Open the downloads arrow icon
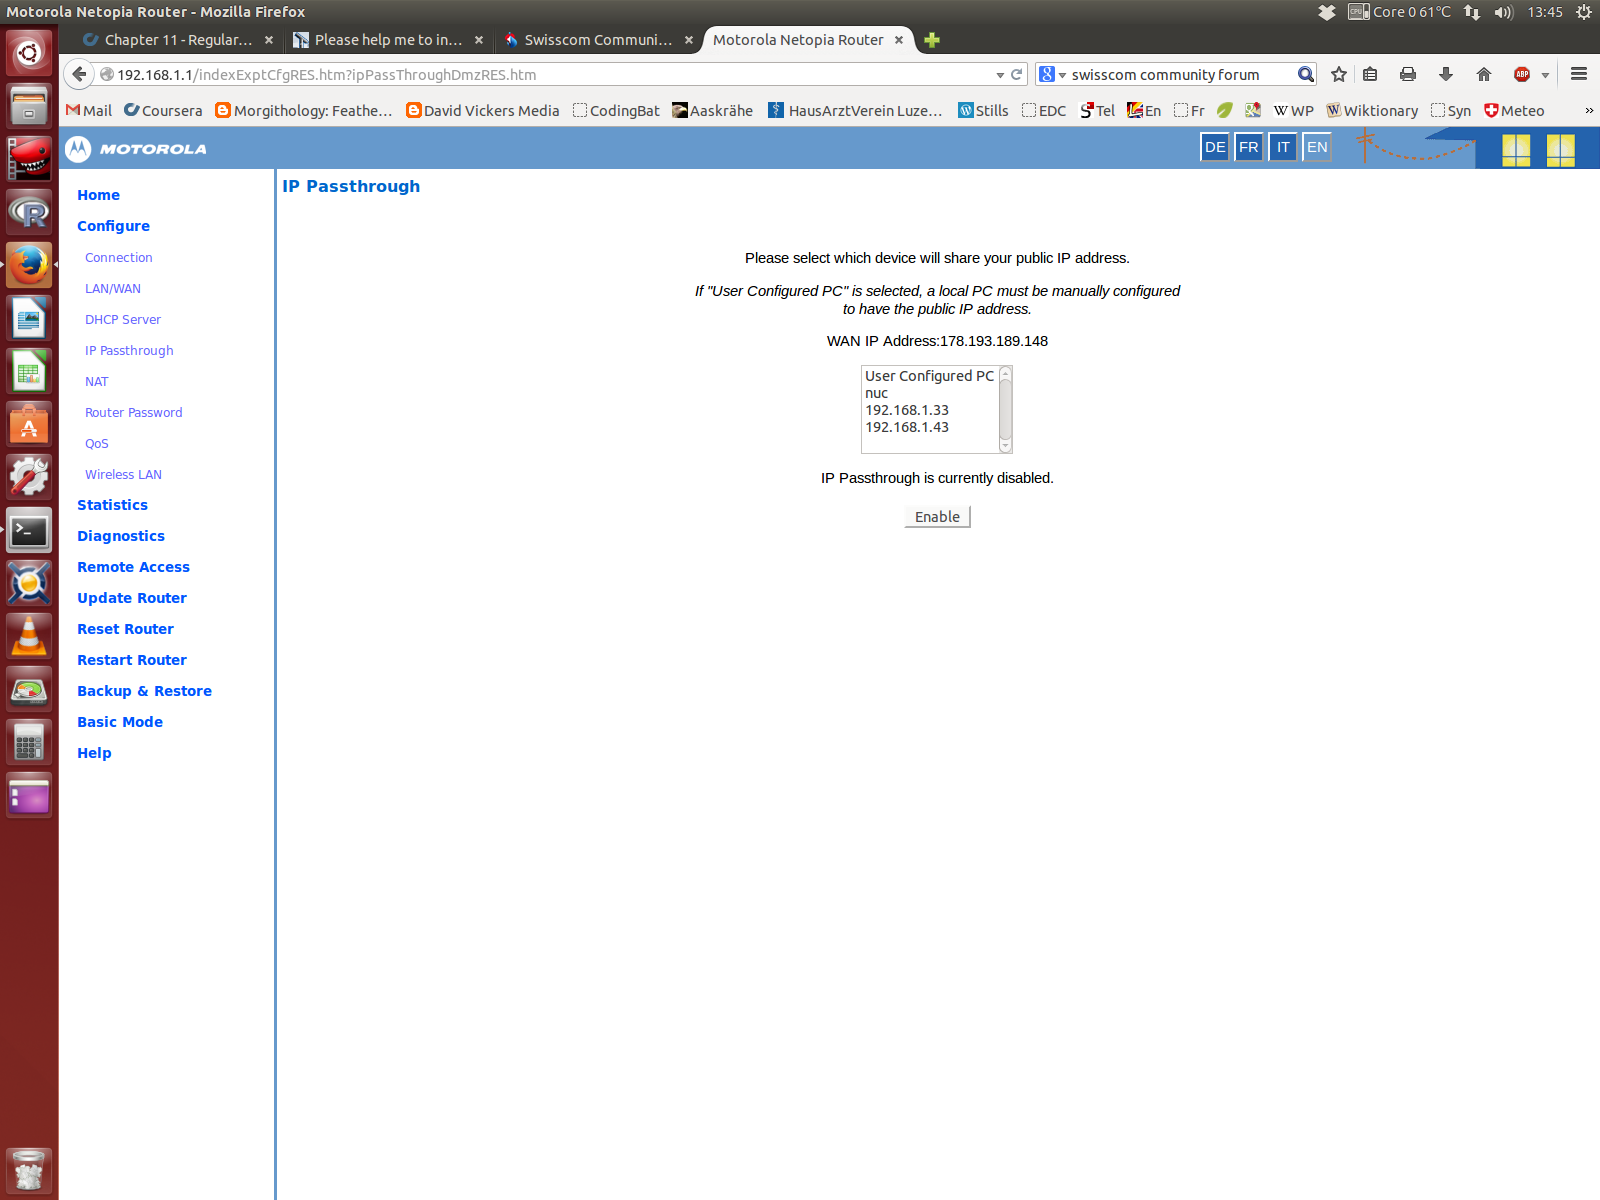The image size is (1600, 1200). [1445, 74]
